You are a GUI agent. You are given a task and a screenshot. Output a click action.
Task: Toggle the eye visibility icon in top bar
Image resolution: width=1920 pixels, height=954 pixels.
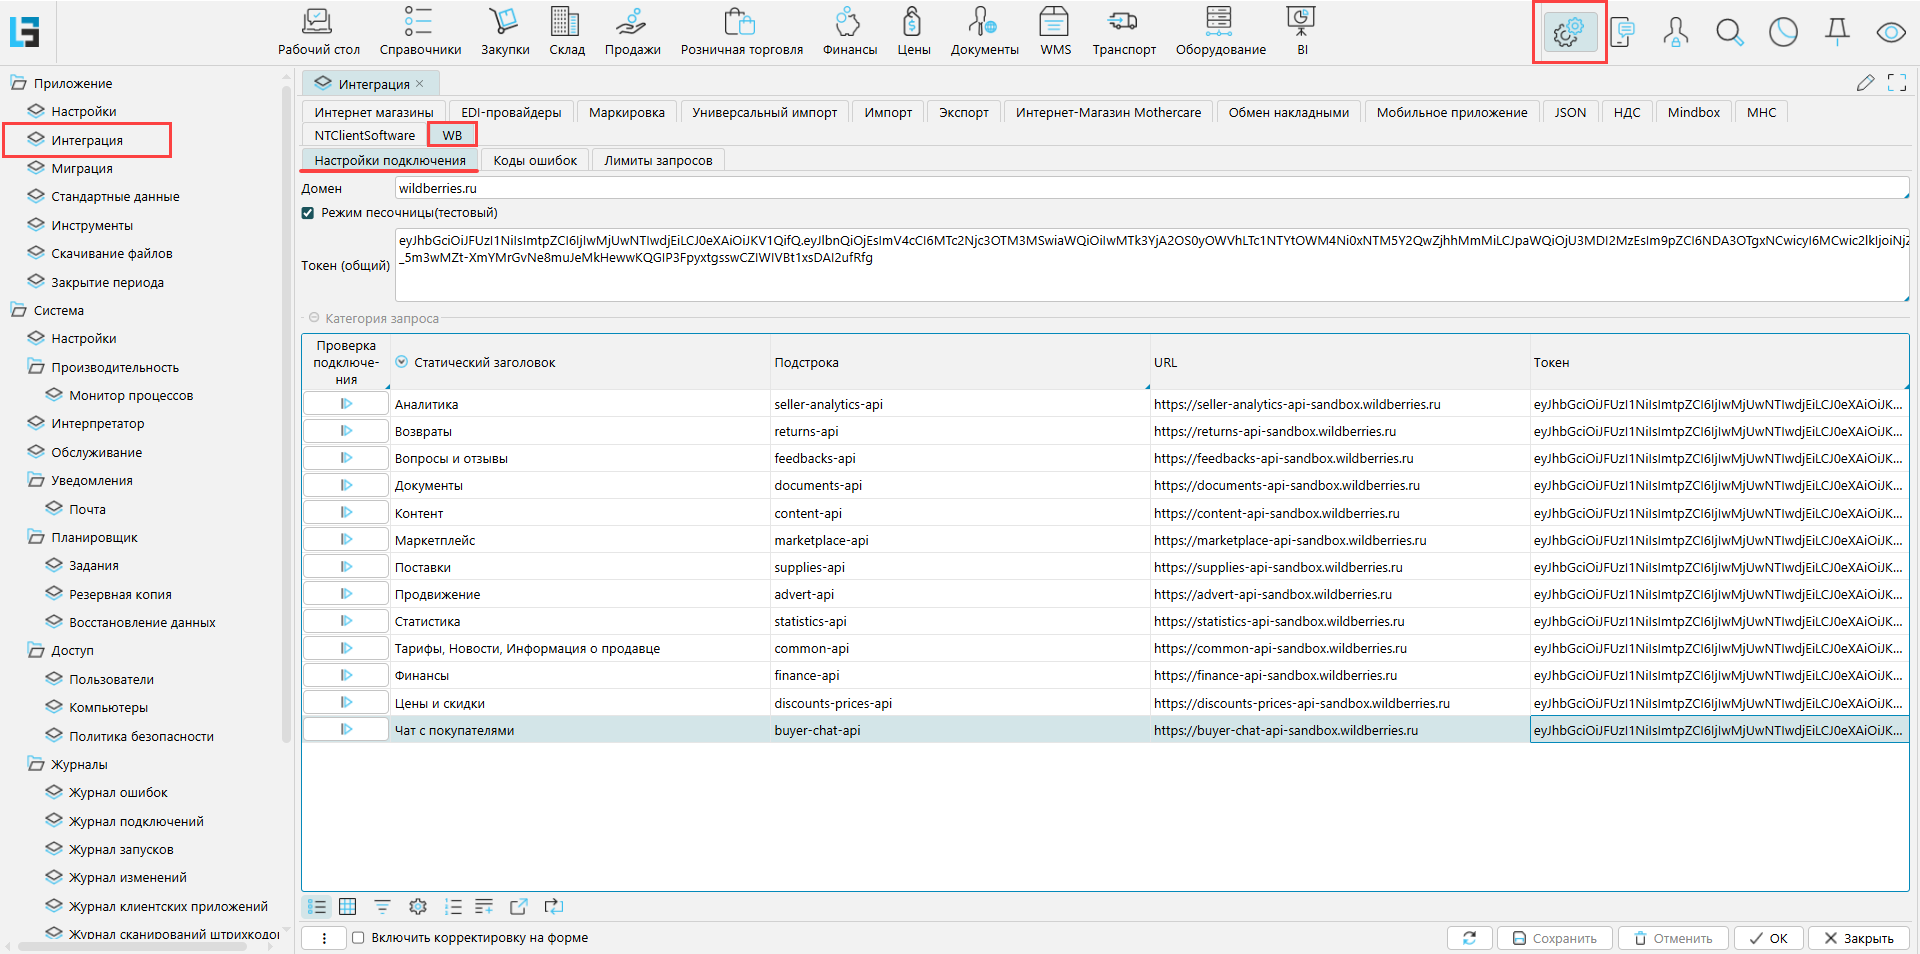[1890, 33]
